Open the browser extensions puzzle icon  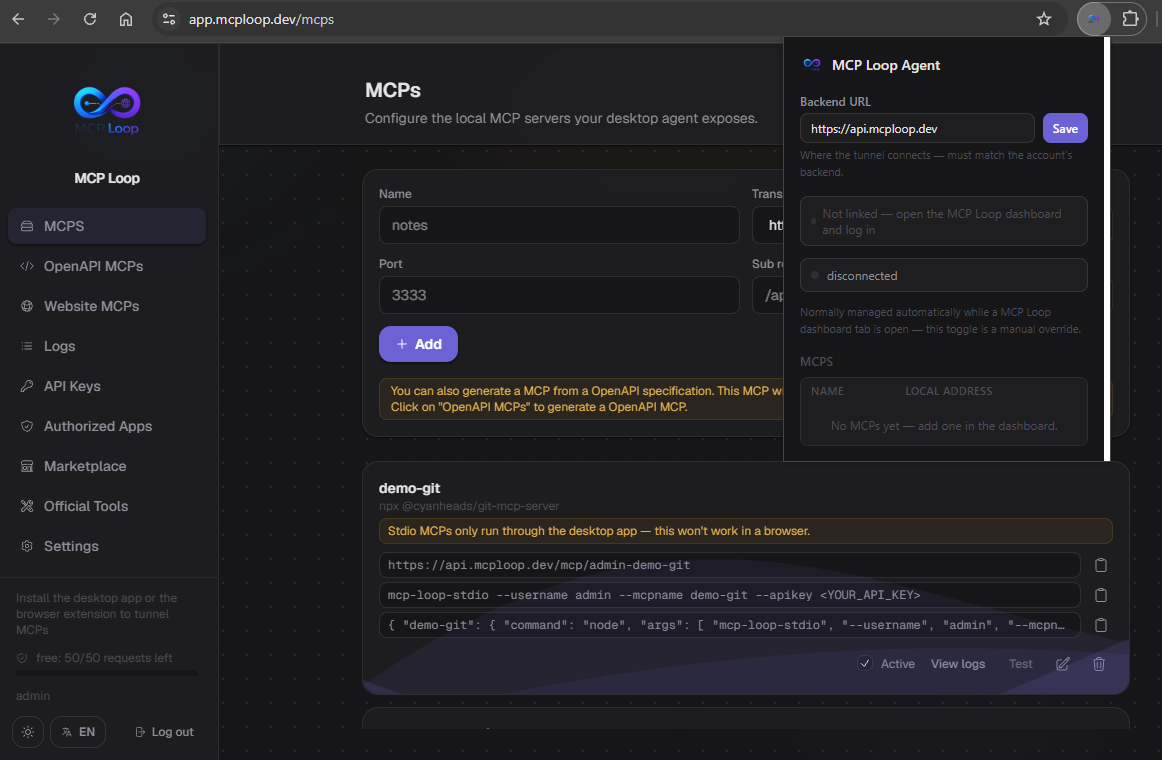click(x=1130, y=19)
